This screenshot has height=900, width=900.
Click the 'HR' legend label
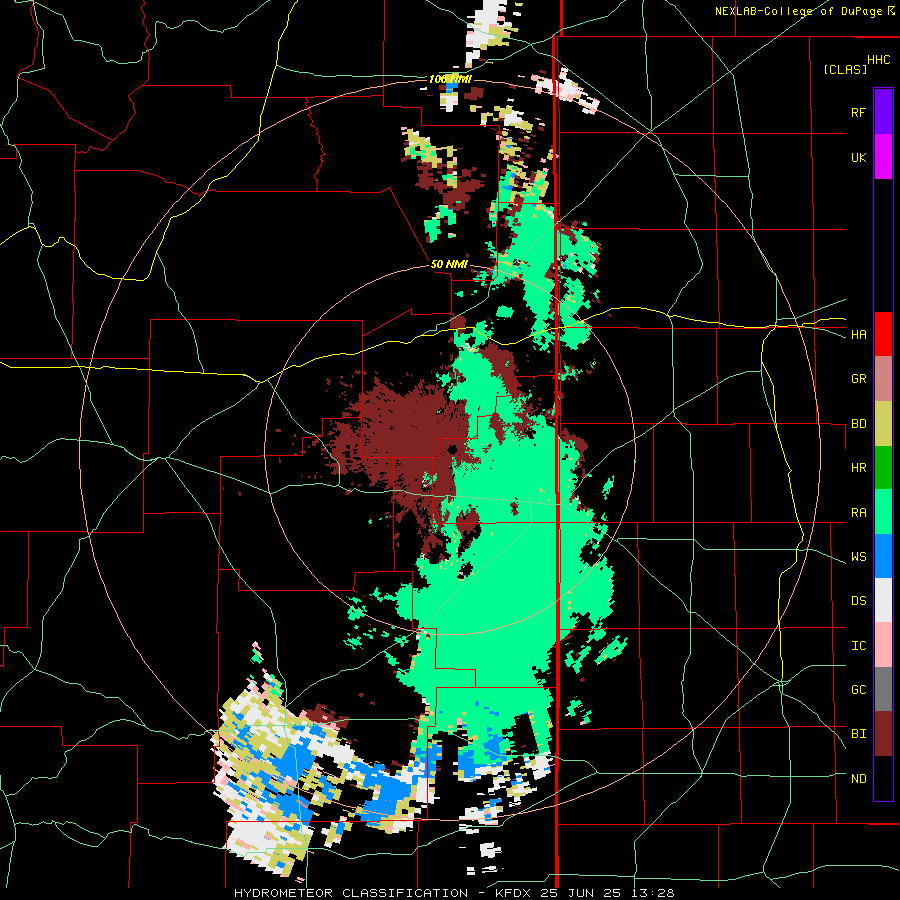tap(858, 468)
